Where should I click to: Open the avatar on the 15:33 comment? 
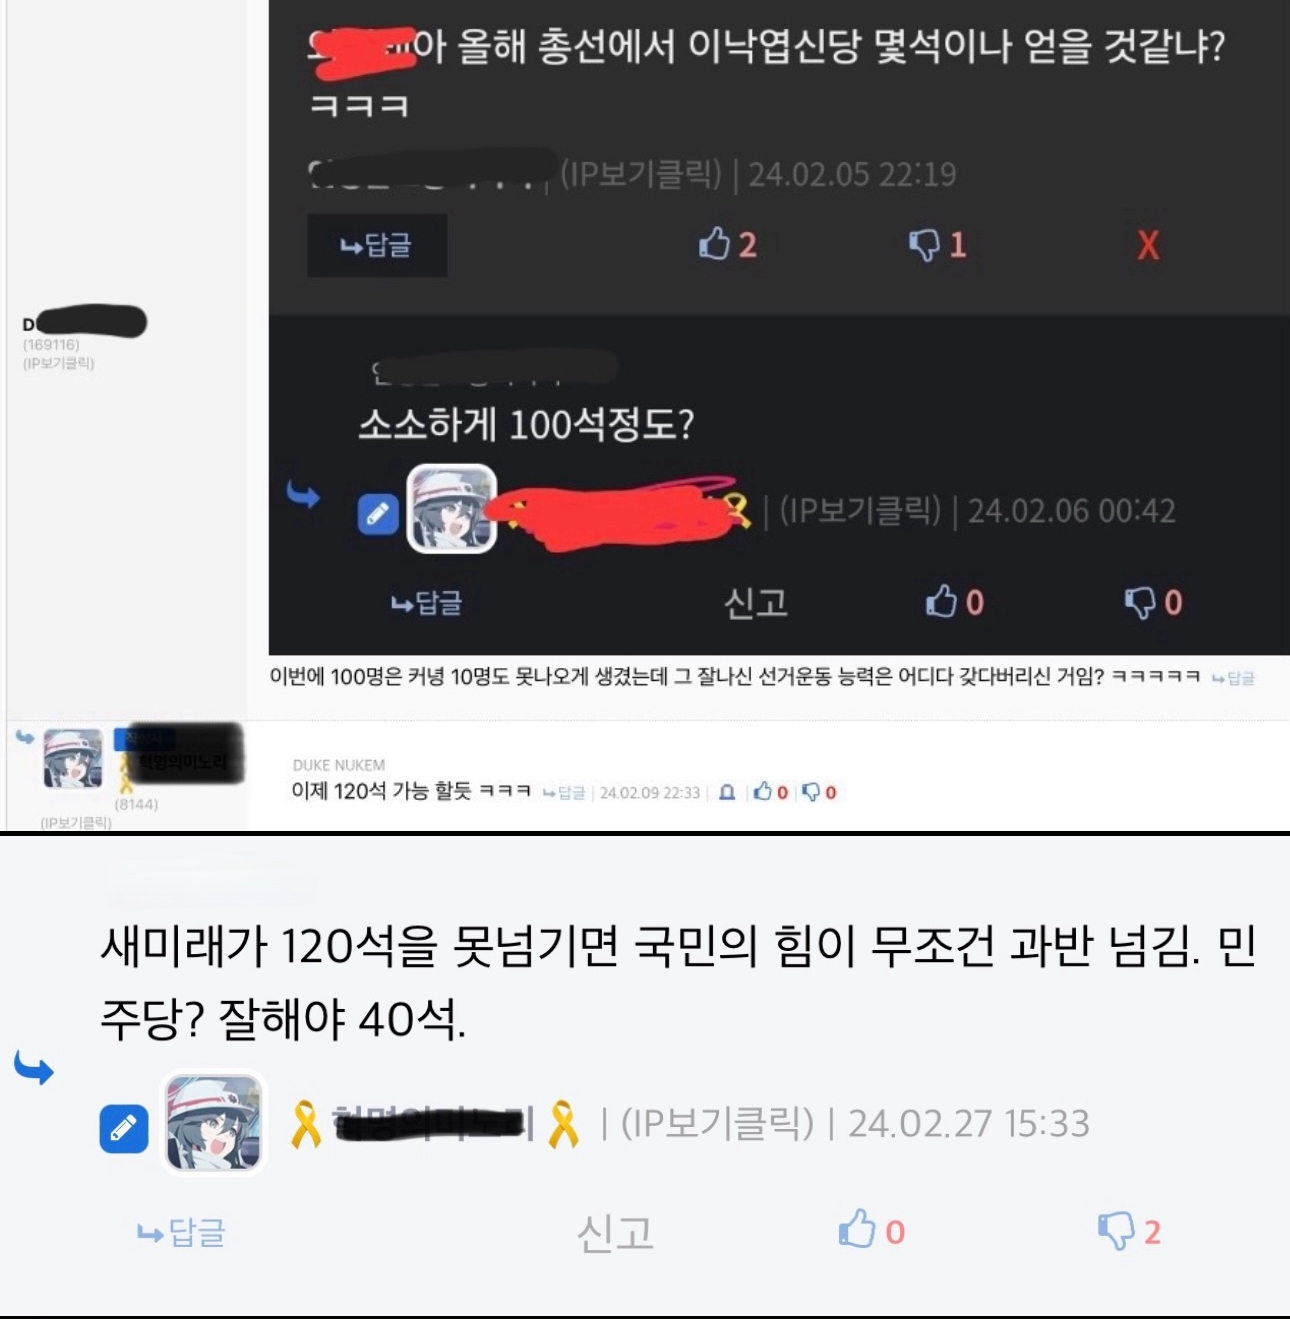pyautogui.click(x=214, y=1122)
